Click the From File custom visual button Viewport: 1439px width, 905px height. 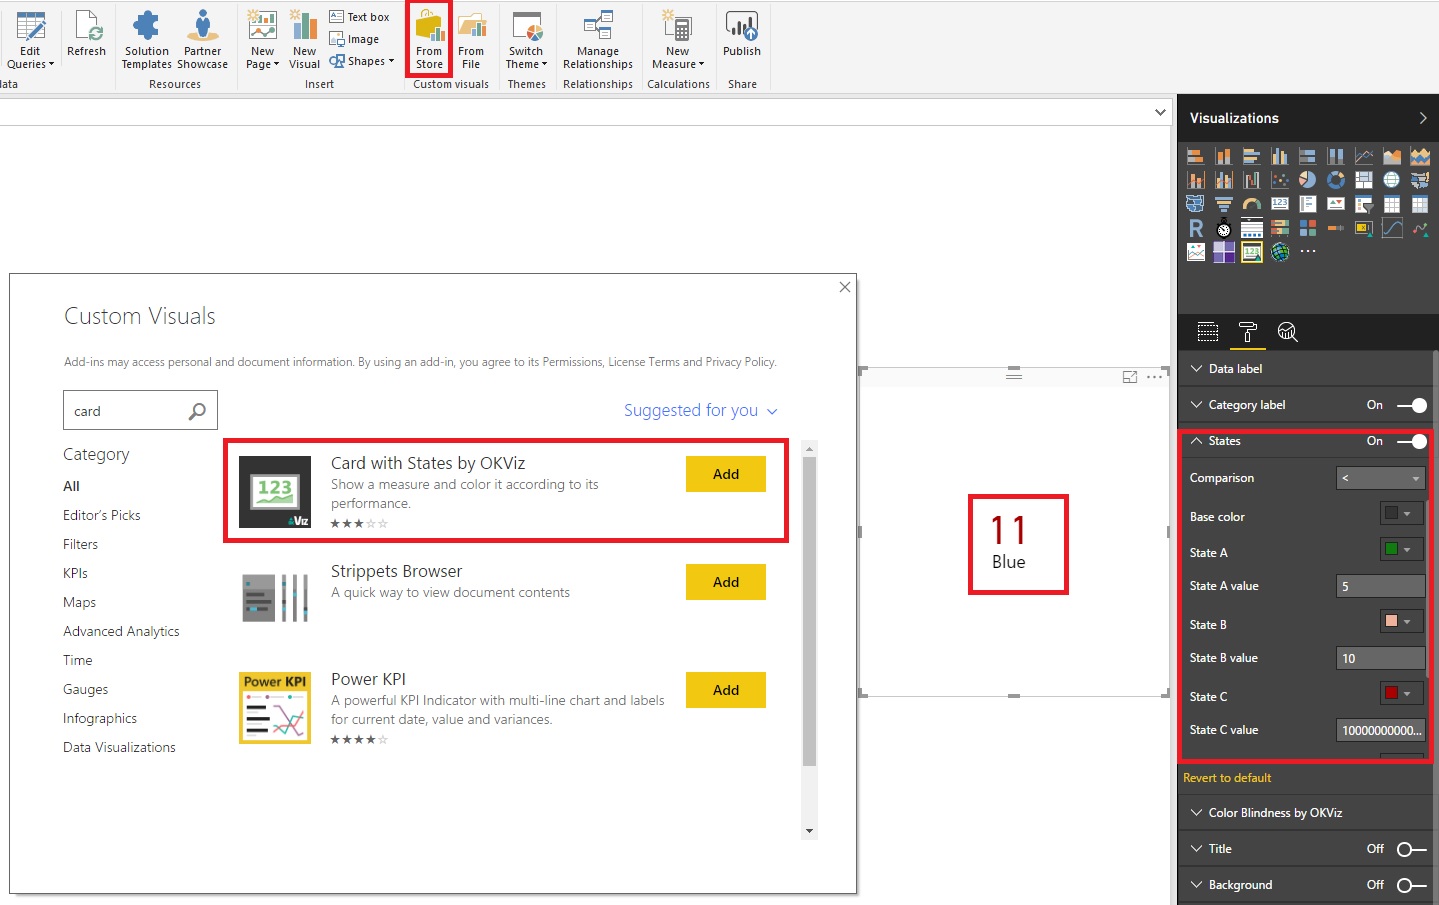click(x=471, y=40)
